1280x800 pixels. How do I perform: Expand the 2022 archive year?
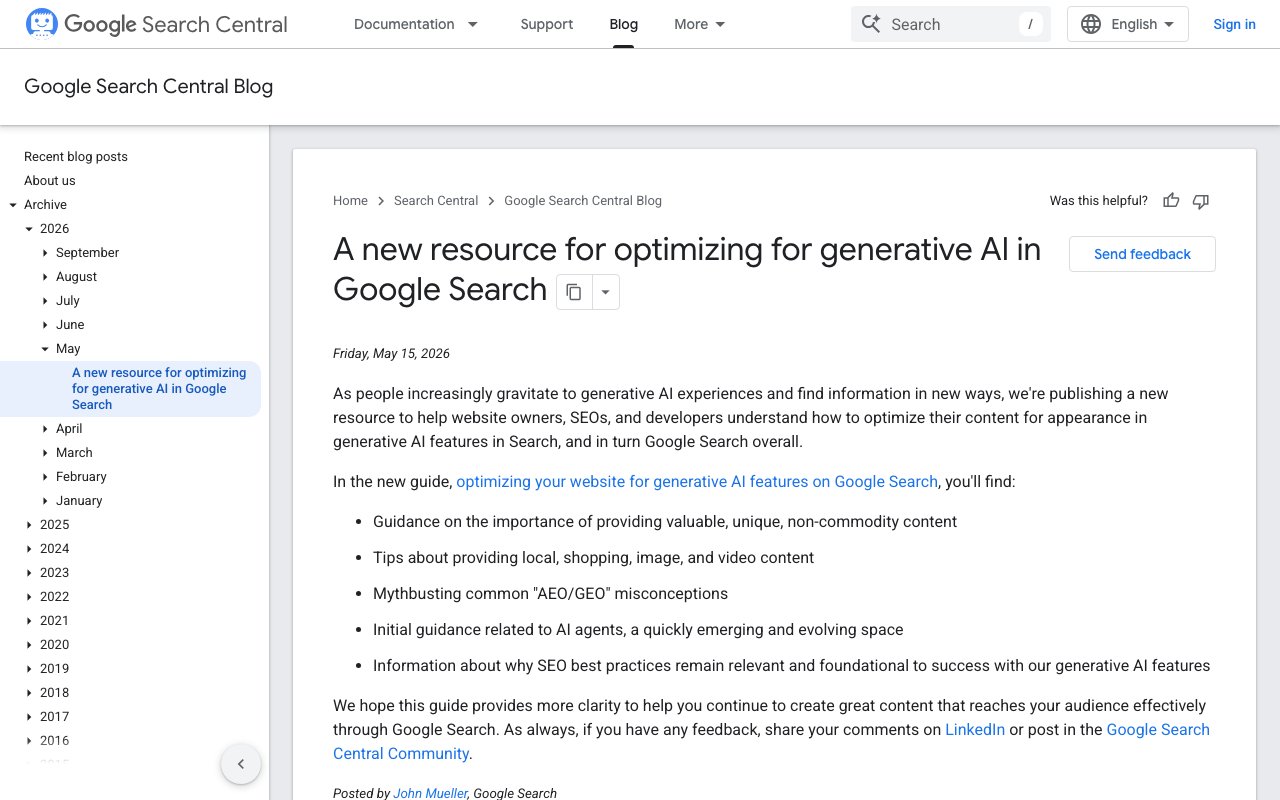click(x=29, y=597)
